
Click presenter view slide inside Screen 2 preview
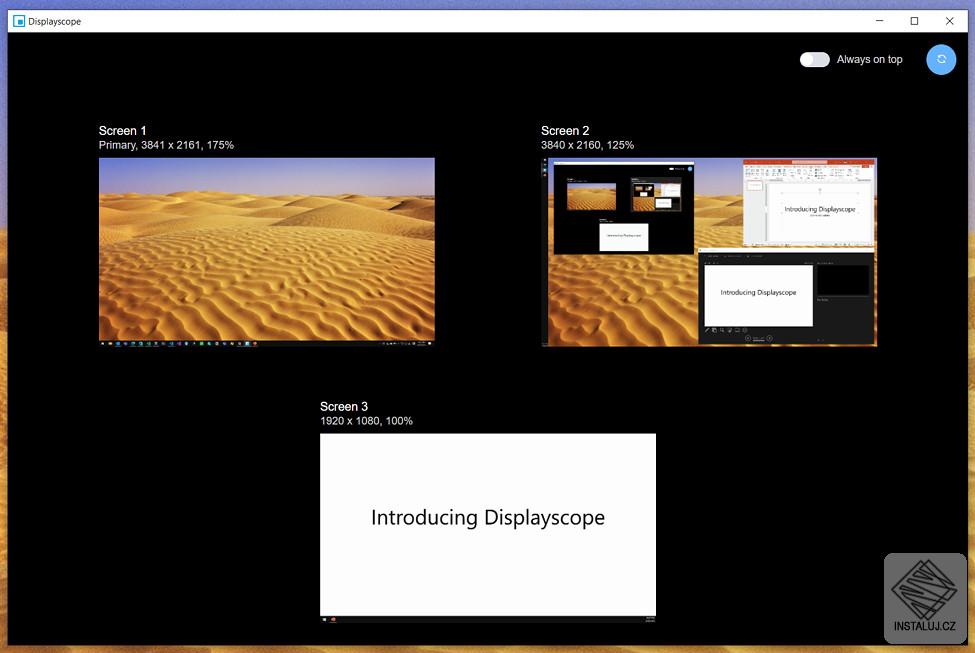pos(758,295)
